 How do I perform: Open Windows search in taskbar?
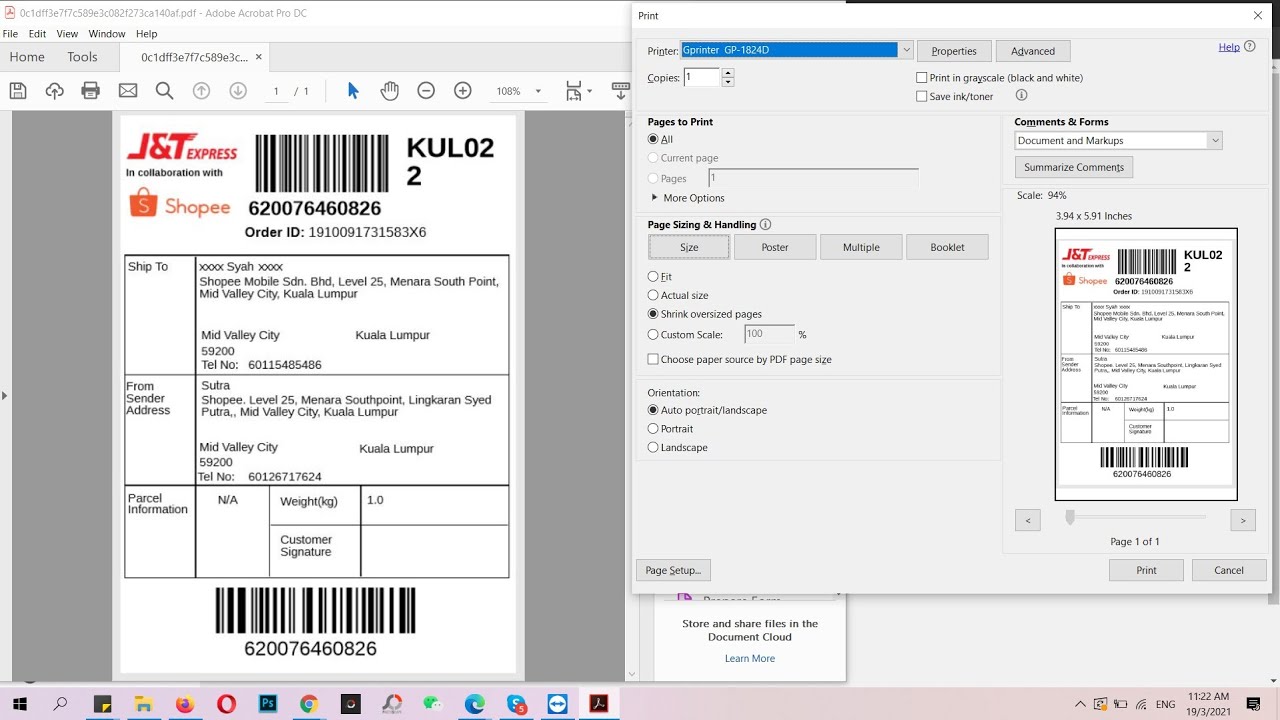[x=60, y=704]
